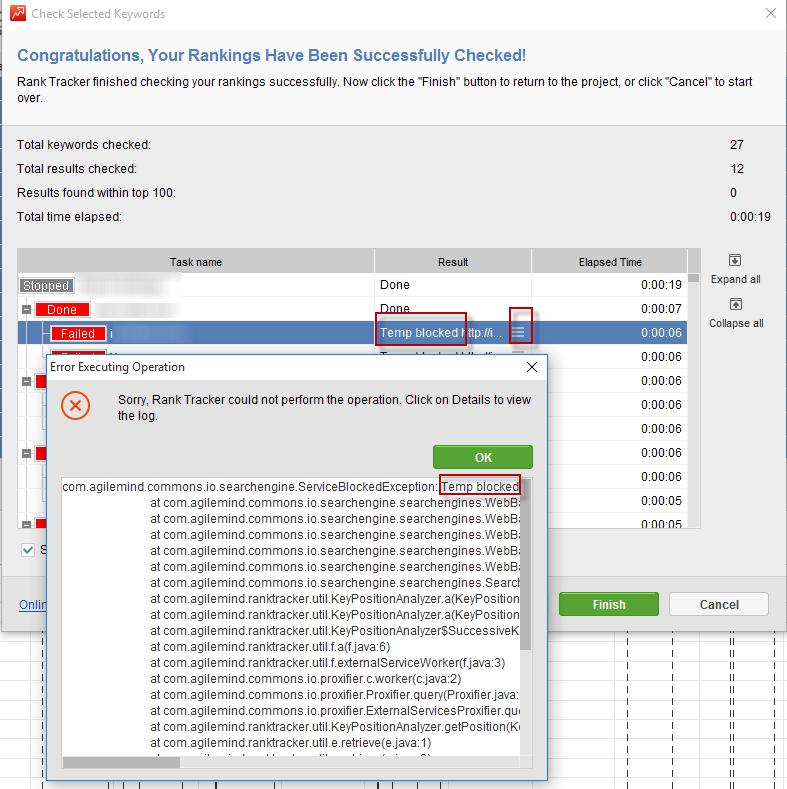The image size is (787, 789).
Task: Click the Results found within top 100 label
Action: (x=97, y=193)
